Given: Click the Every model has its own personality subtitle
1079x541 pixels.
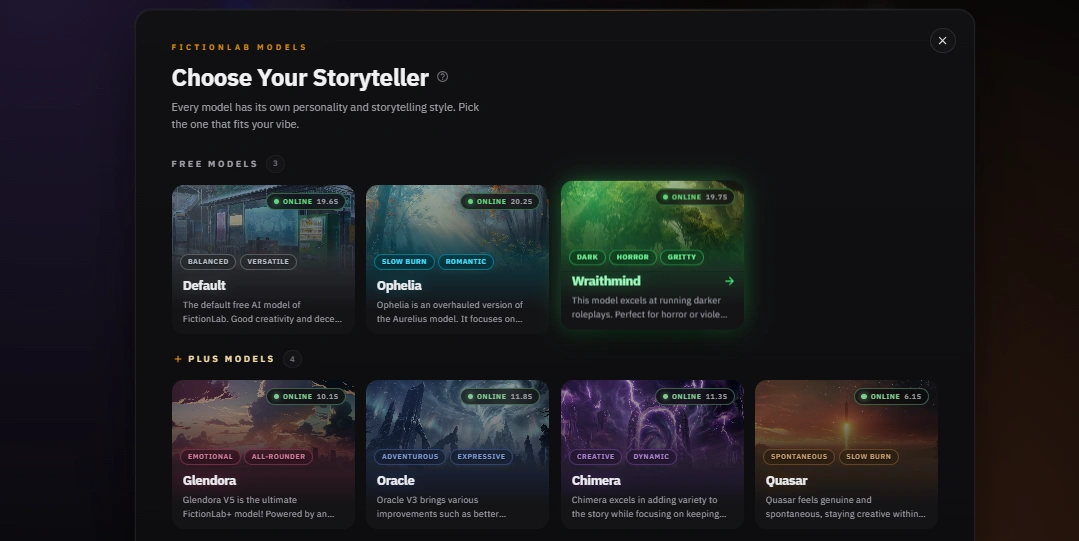Looking at the screenshot, I should 325,116.
